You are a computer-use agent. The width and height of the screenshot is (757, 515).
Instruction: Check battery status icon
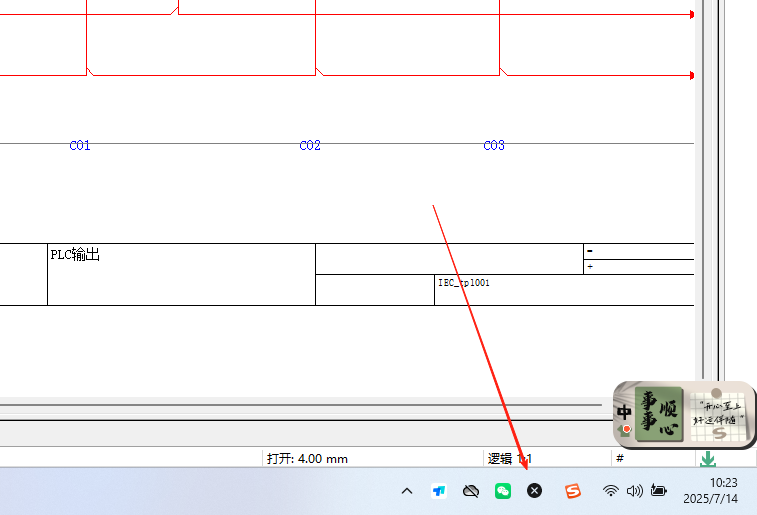(x=658, y=491)
